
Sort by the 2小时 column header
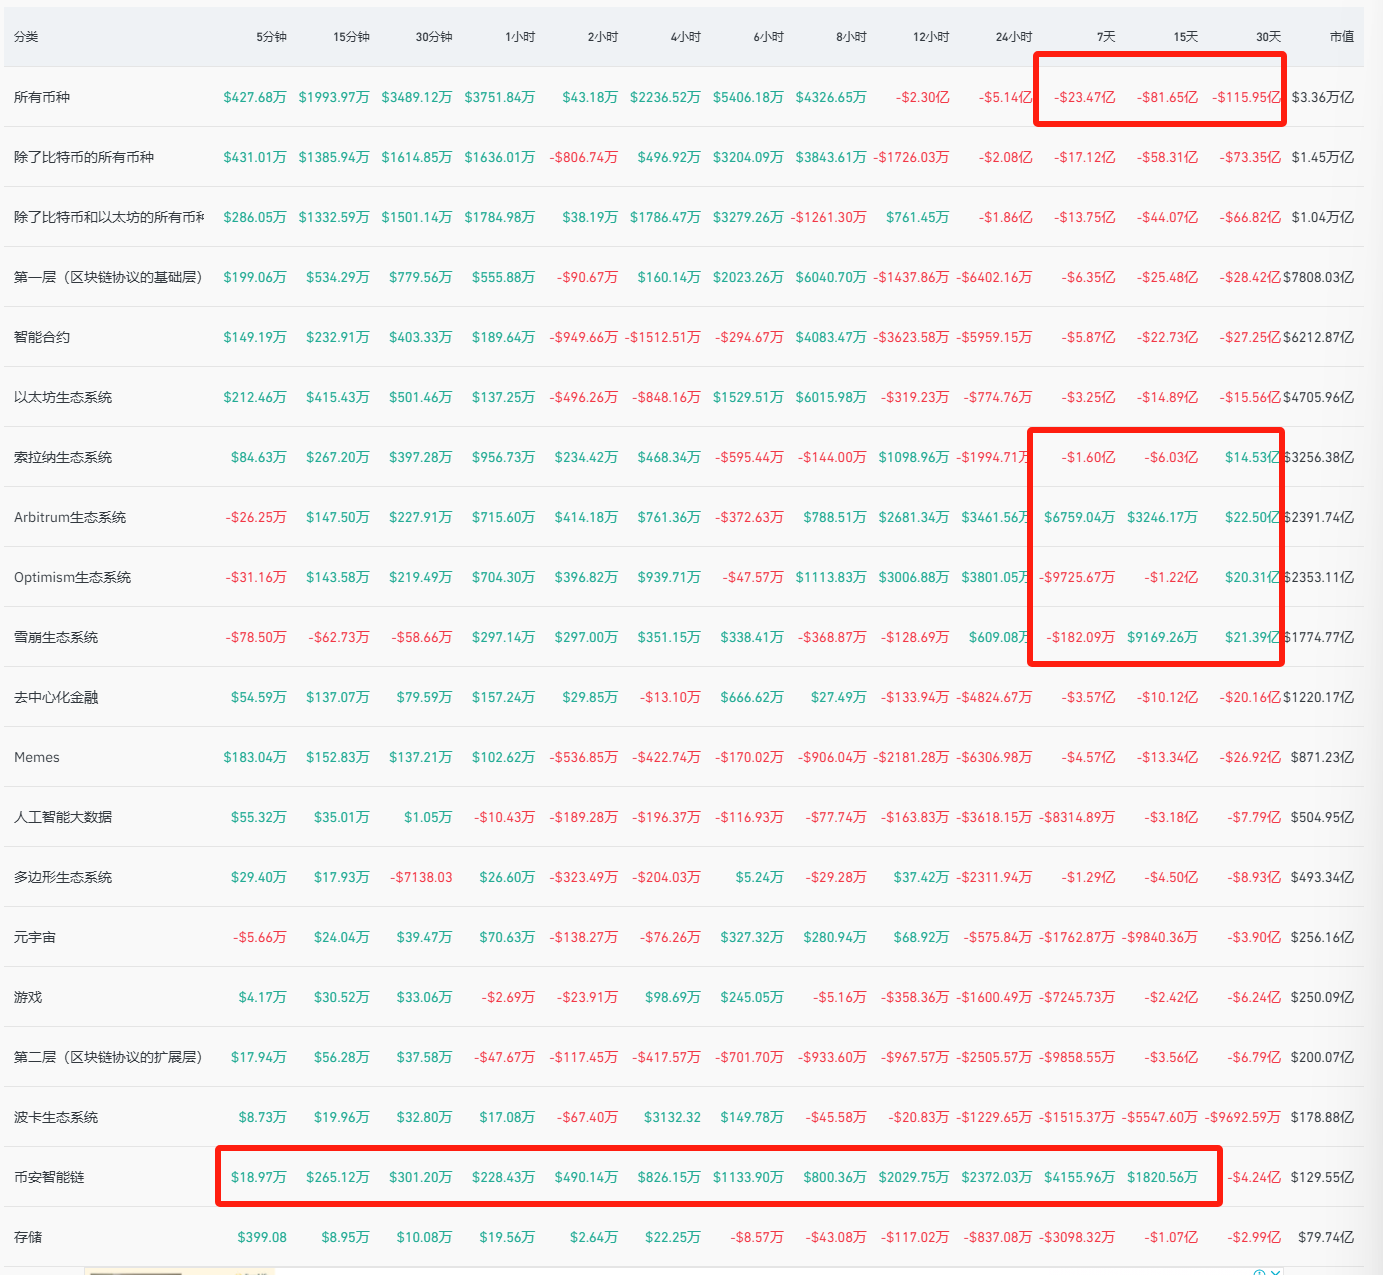click(603, 37)
